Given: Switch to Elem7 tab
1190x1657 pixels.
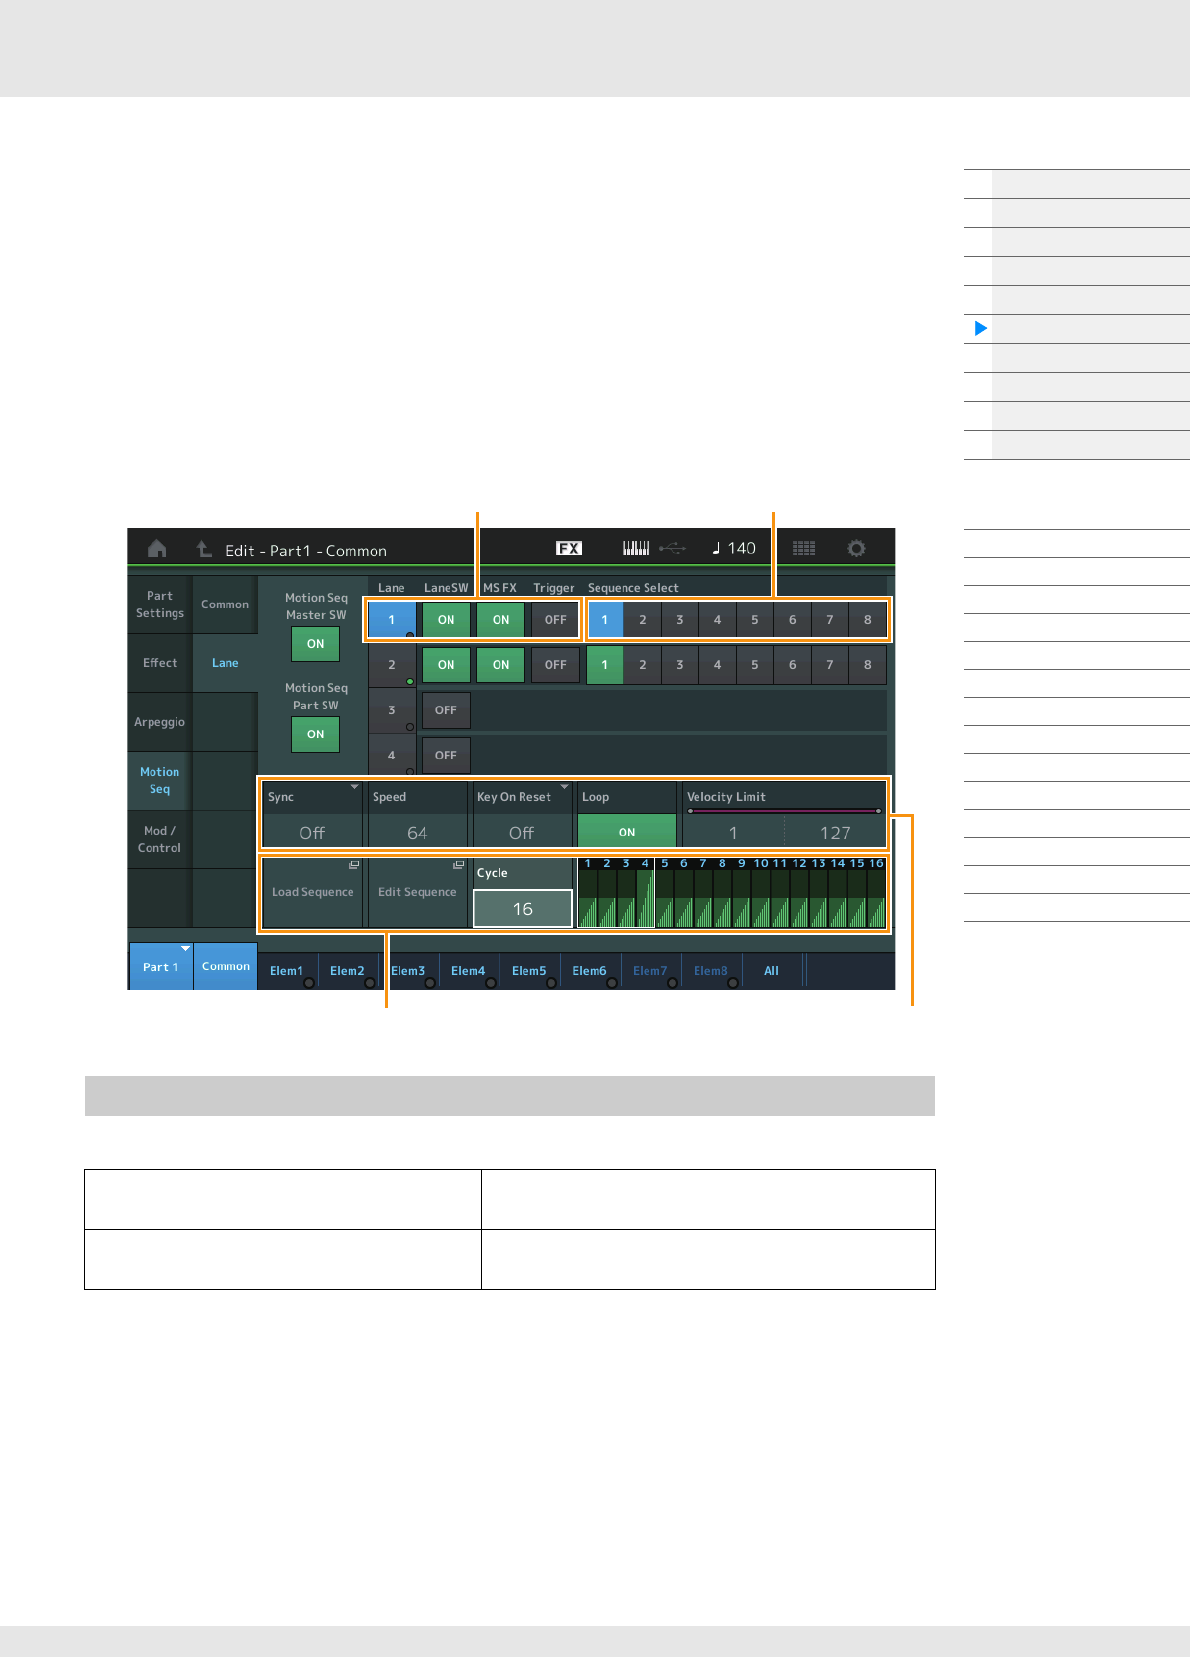Looking at the screenshot, I should 651,970.
